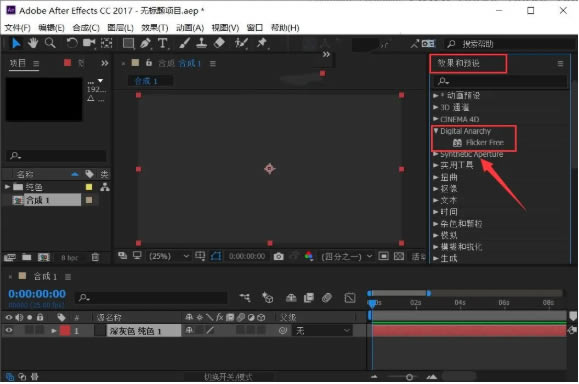Open the 图层(L) menu

click(120, 28)
